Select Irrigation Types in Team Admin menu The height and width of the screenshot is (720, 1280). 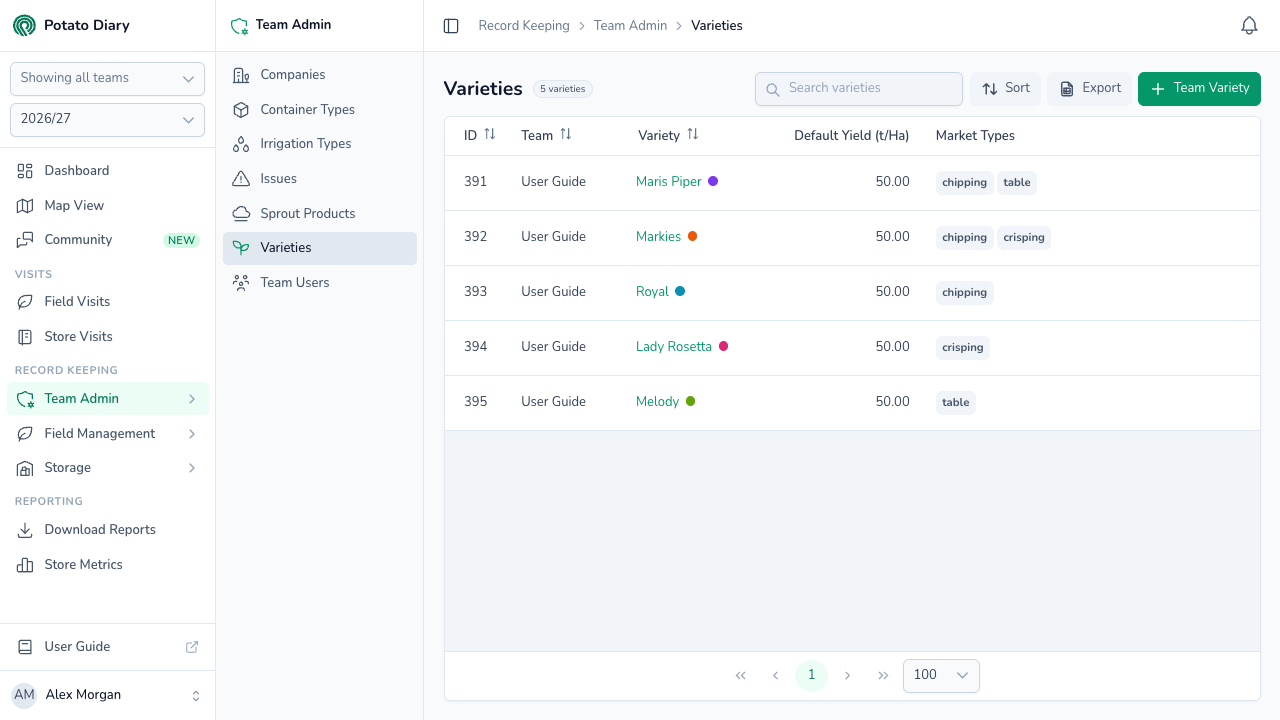click(x=320, y=144)
